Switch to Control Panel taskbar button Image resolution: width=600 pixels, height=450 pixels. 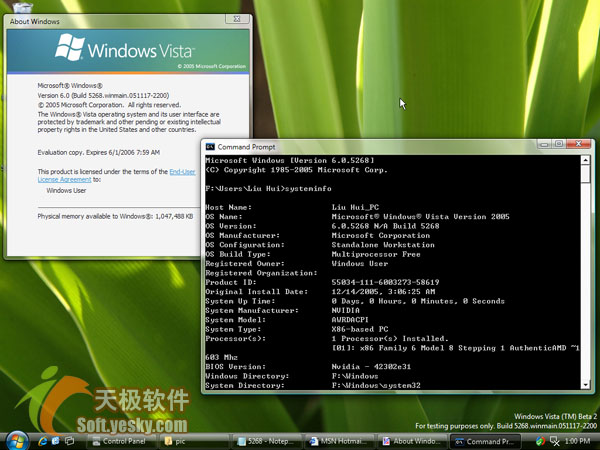122,442
